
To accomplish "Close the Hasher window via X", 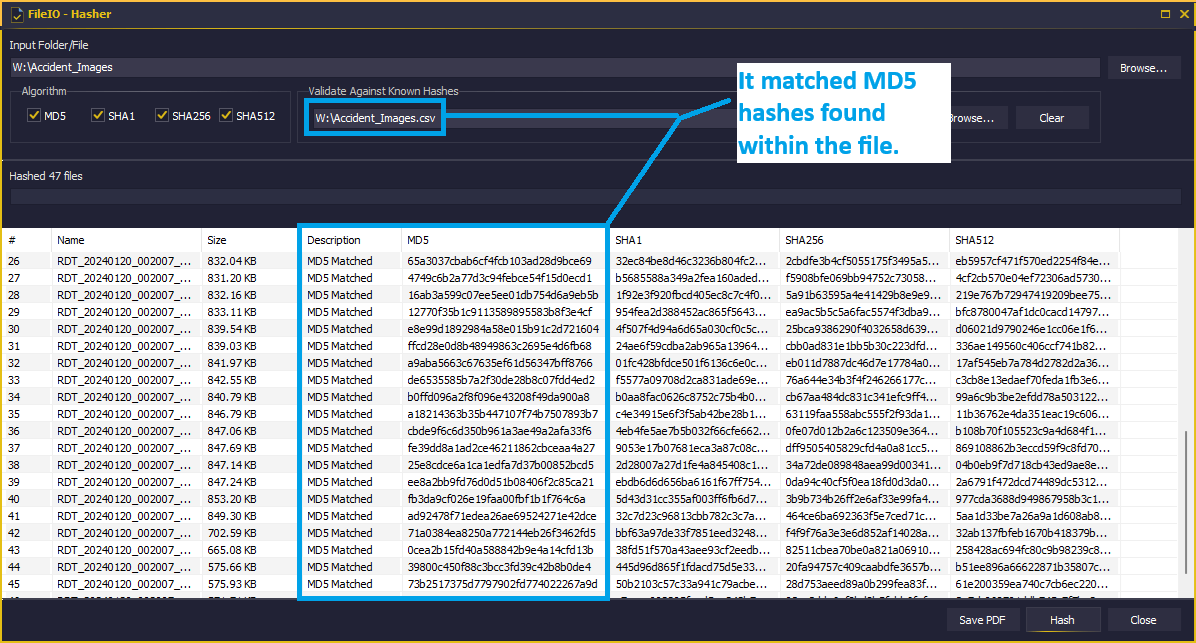I will (1185, 14).
